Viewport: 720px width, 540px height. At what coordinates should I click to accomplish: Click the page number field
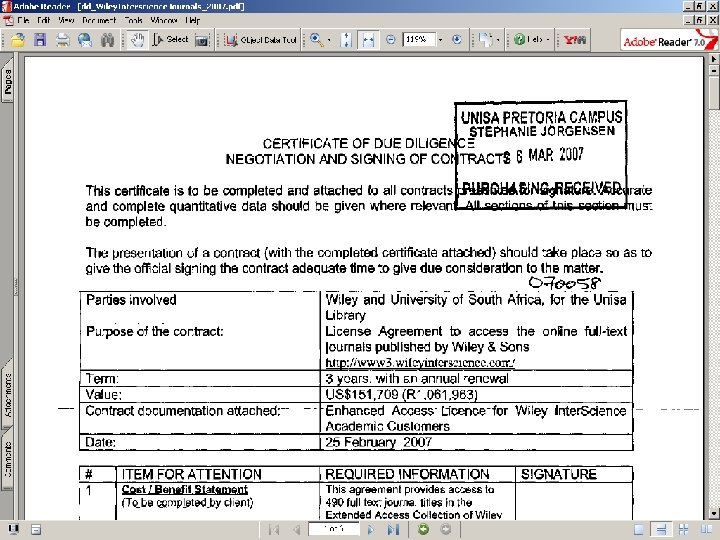click(x=334, y=529)
